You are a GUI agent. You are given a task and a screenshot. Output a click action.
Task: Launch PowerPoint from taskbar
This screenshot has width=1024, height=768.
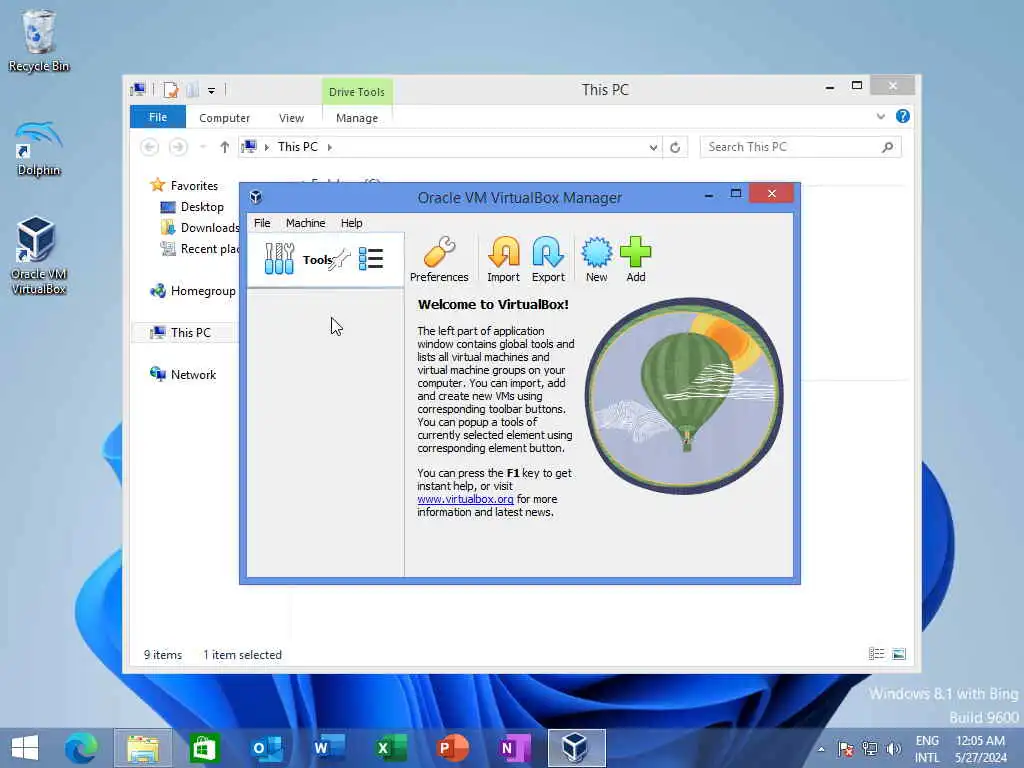452,748
